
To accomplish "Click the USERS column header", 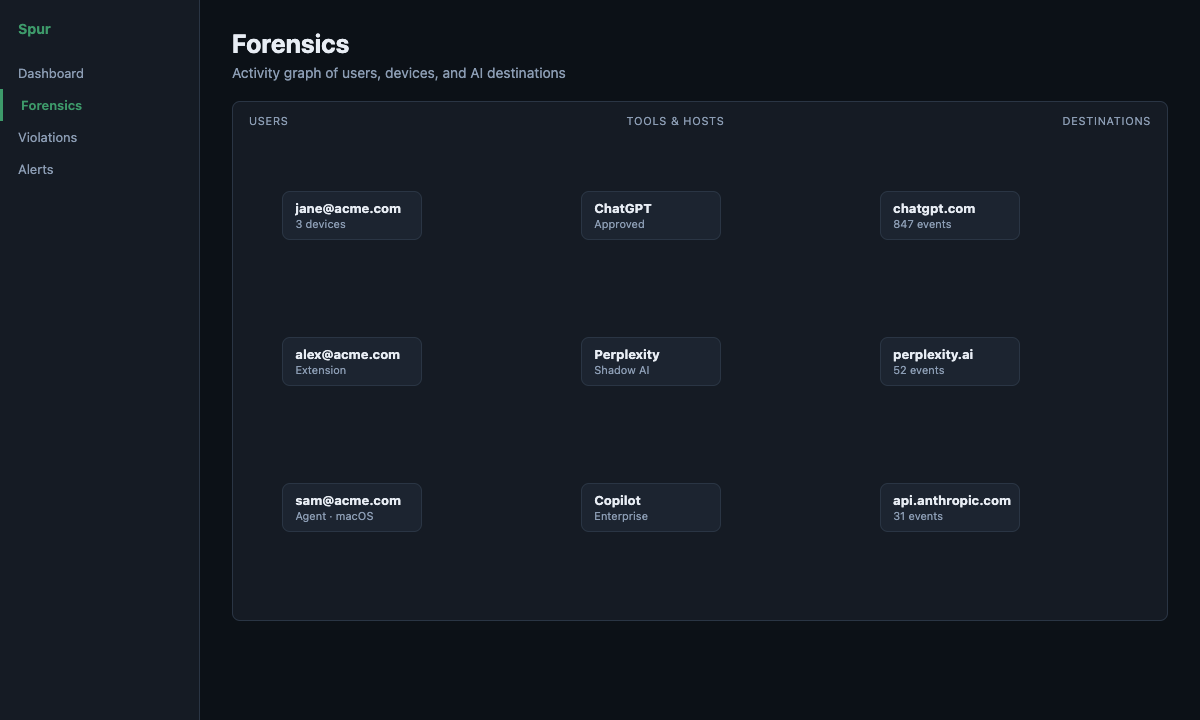I will coord(268,121).
